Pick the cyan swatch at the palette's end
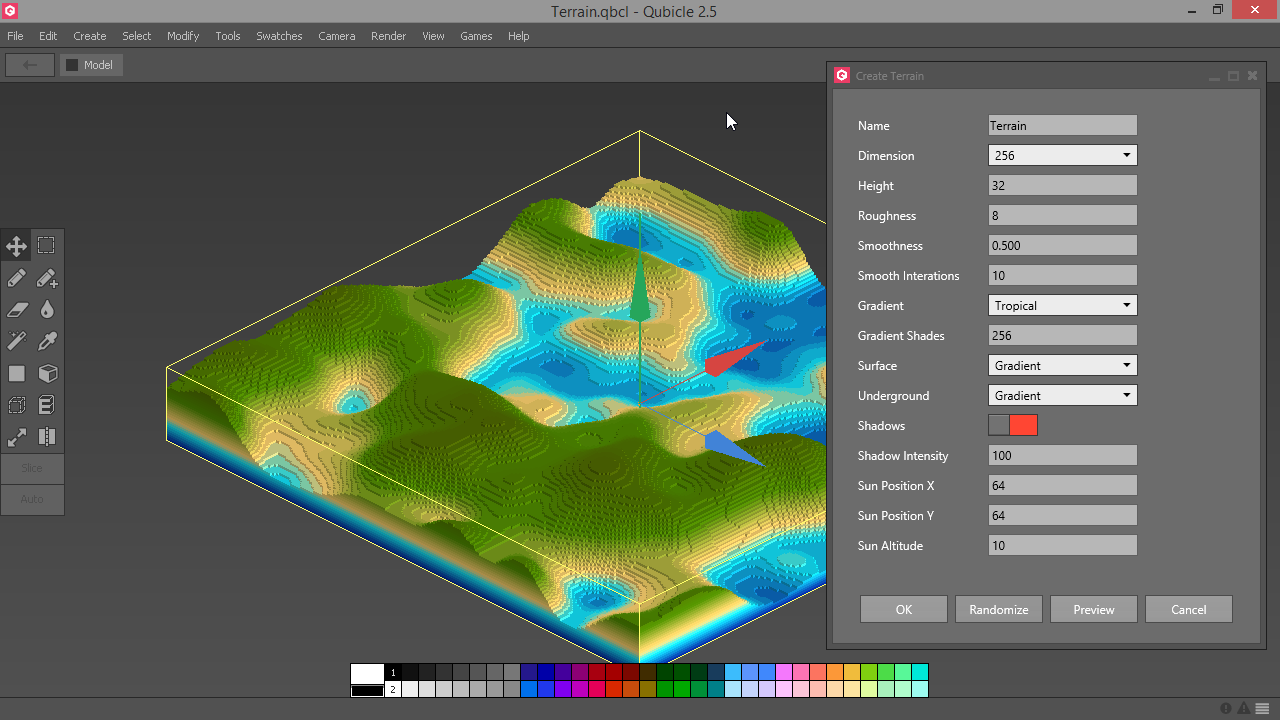This screenshot has height=720, width=1280. pyautogui.click(x=920, y=672)
